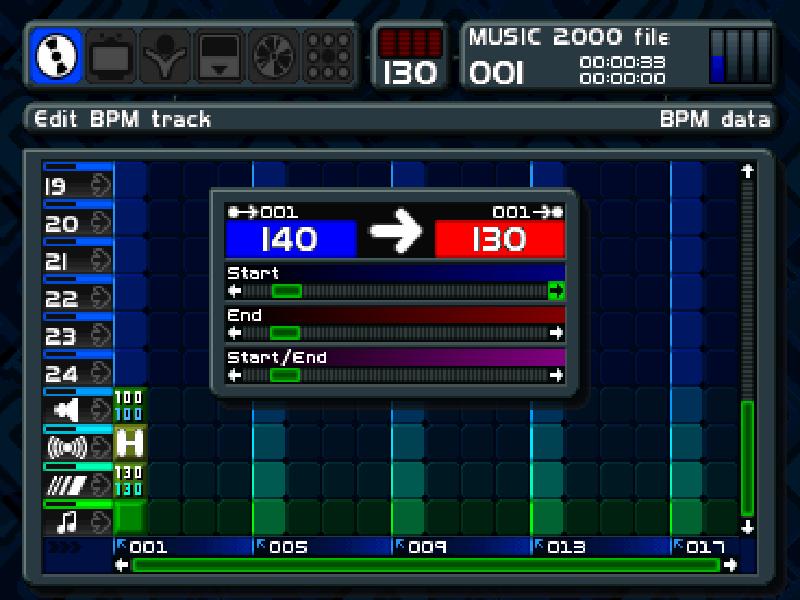Click the 130 tempo display at top
Image resolution: width=800 pixels, height=600 pixels.
[410, 73]
